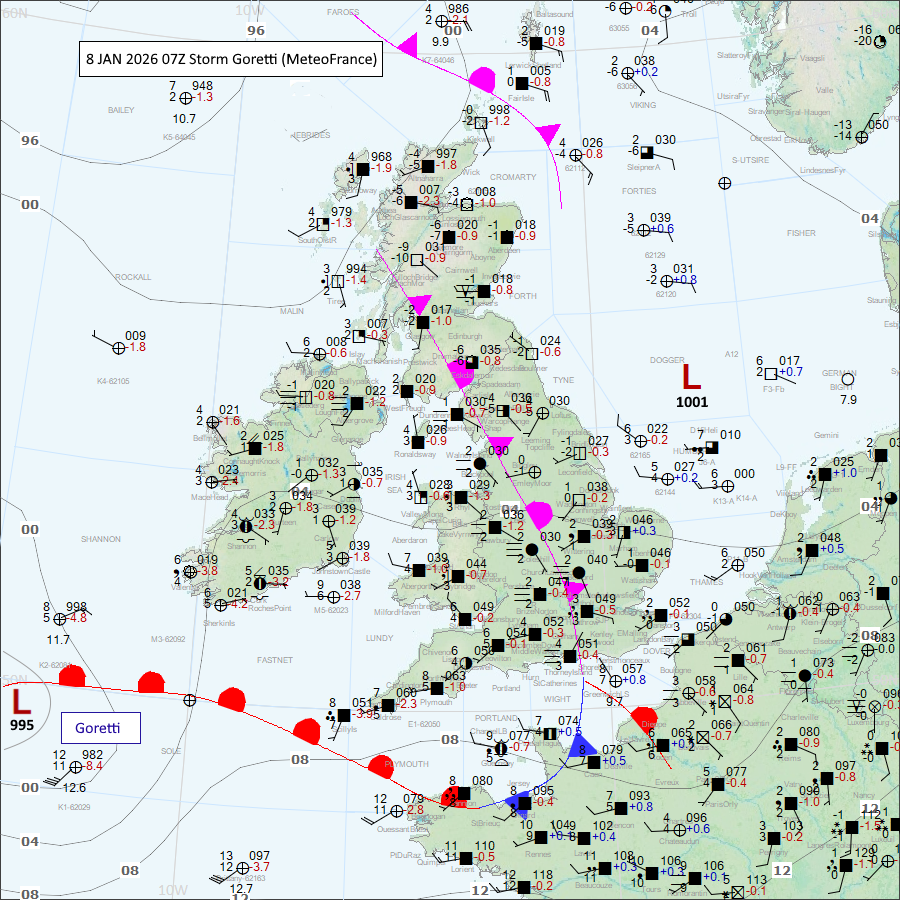Select the FASTNET sea area label
The width and height of the screenshot is (900, 900).
275,660
